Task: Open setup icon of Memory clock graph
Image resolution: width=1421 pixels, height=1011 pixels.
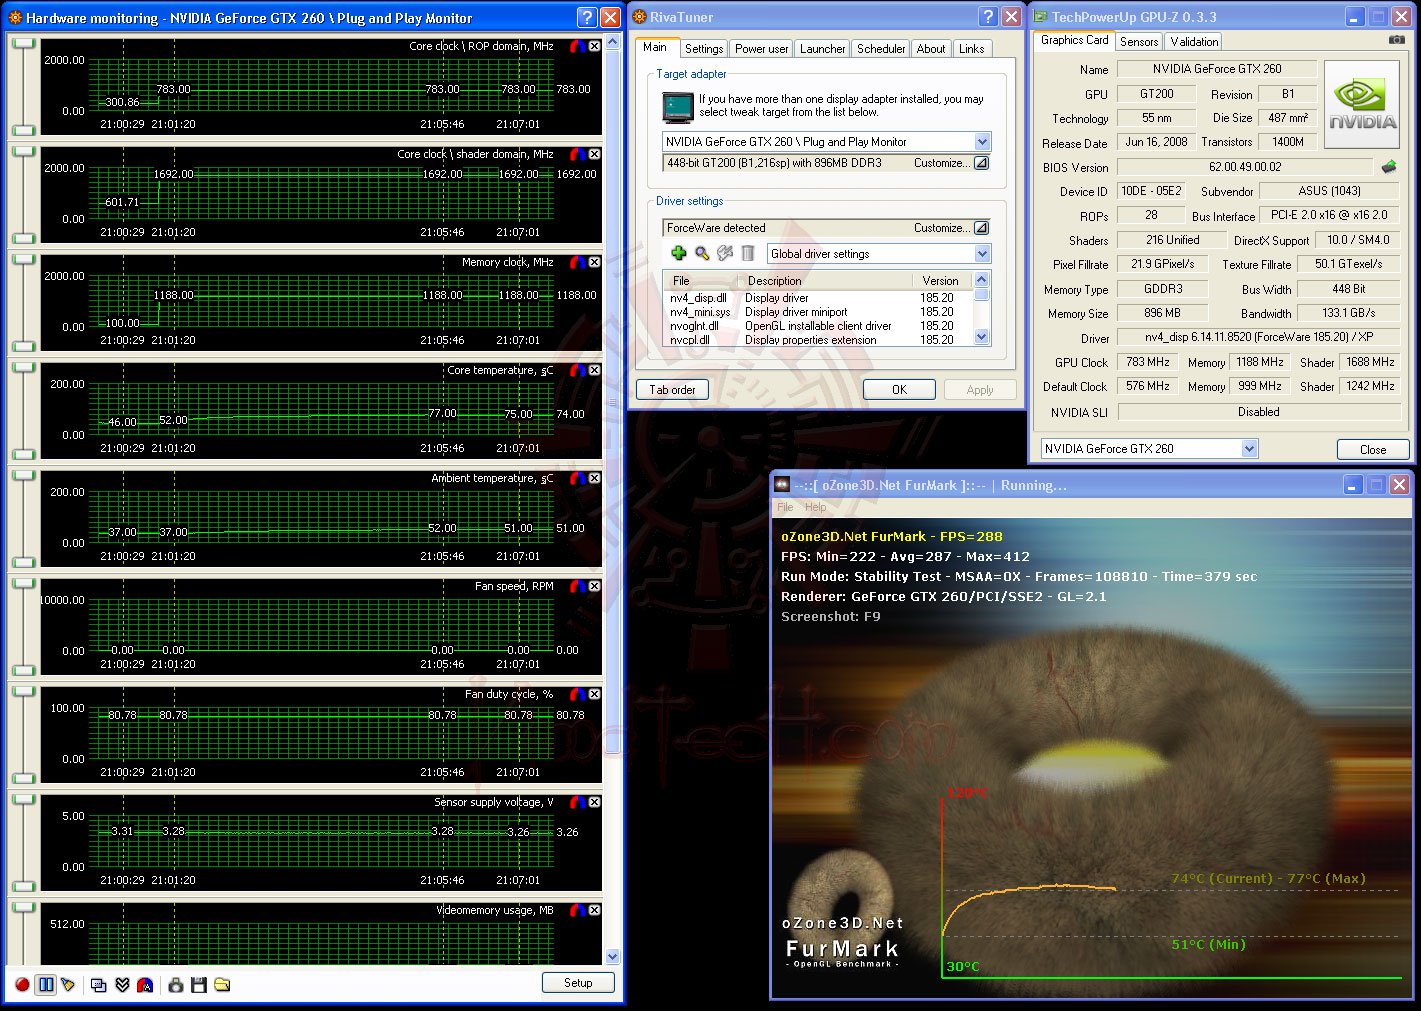Action: (x=577, y=262)
